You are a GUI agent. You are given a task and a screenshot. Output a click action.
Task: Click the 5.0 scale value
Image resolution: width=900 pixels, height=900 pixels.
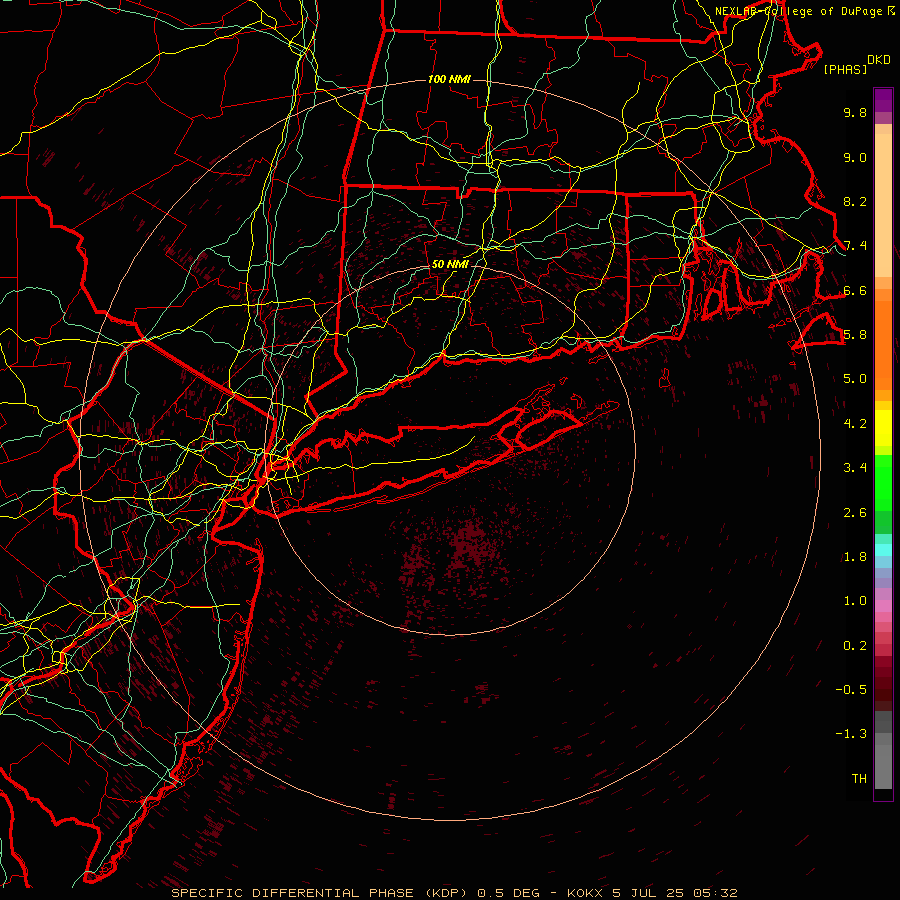(x=855, y=379)
